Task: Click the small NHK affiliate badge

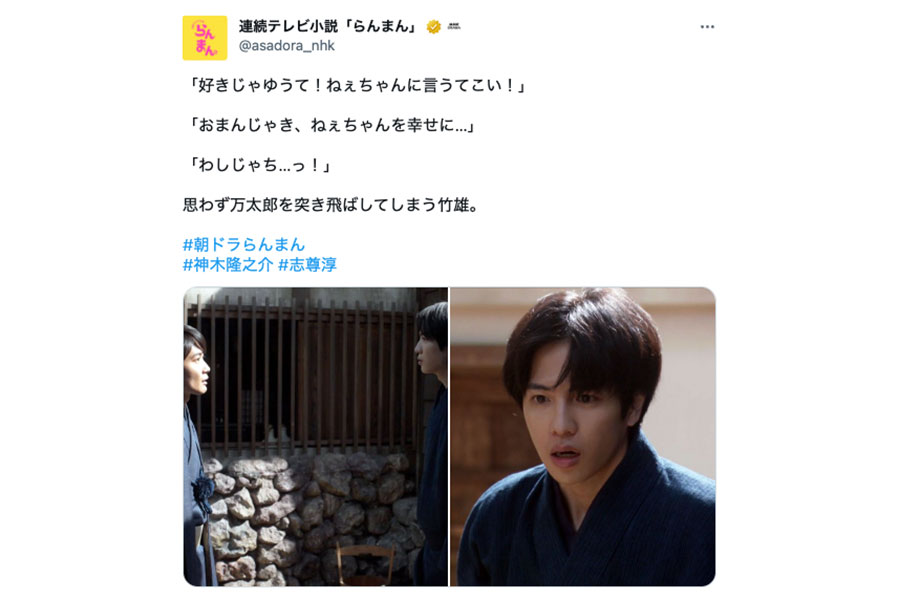Action: [454, 26]
